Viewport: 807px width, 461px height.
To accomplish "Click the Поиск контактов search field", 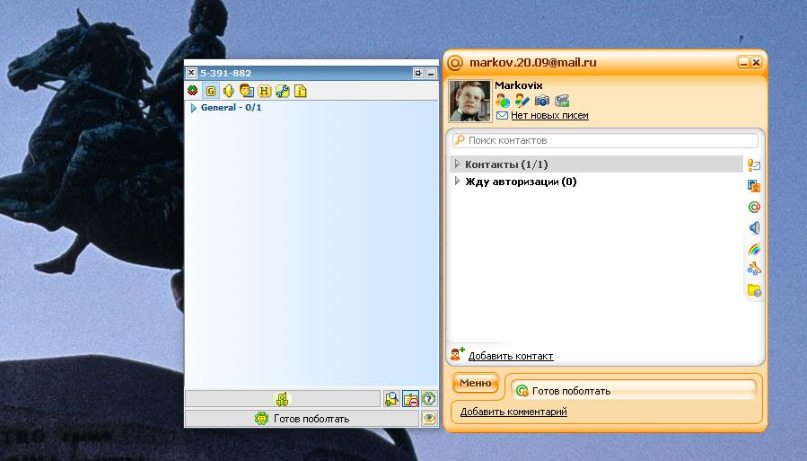I will click(605, 141).
